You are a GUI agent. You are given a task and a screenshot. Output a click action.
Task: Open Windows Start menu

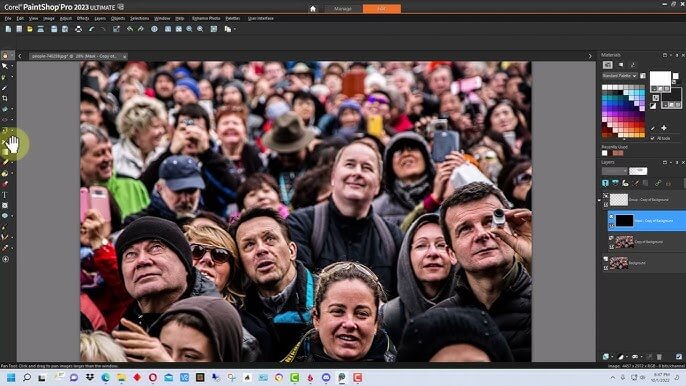tap(11, 377)
